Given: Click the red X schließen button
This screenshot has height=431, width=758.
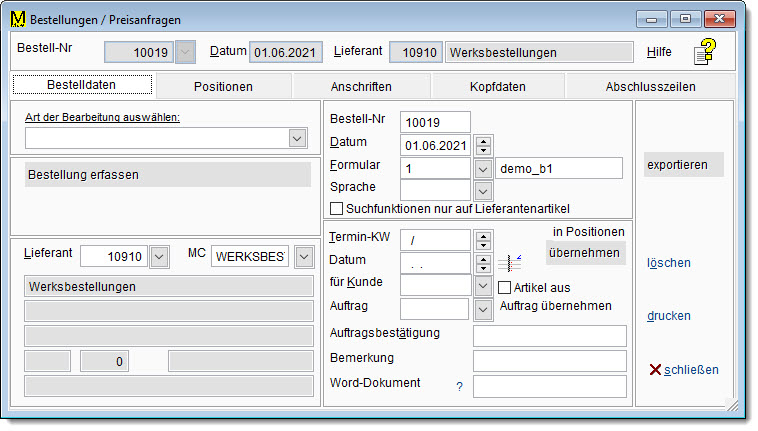Looking at the screenshot, I should [x=683, y=370].
